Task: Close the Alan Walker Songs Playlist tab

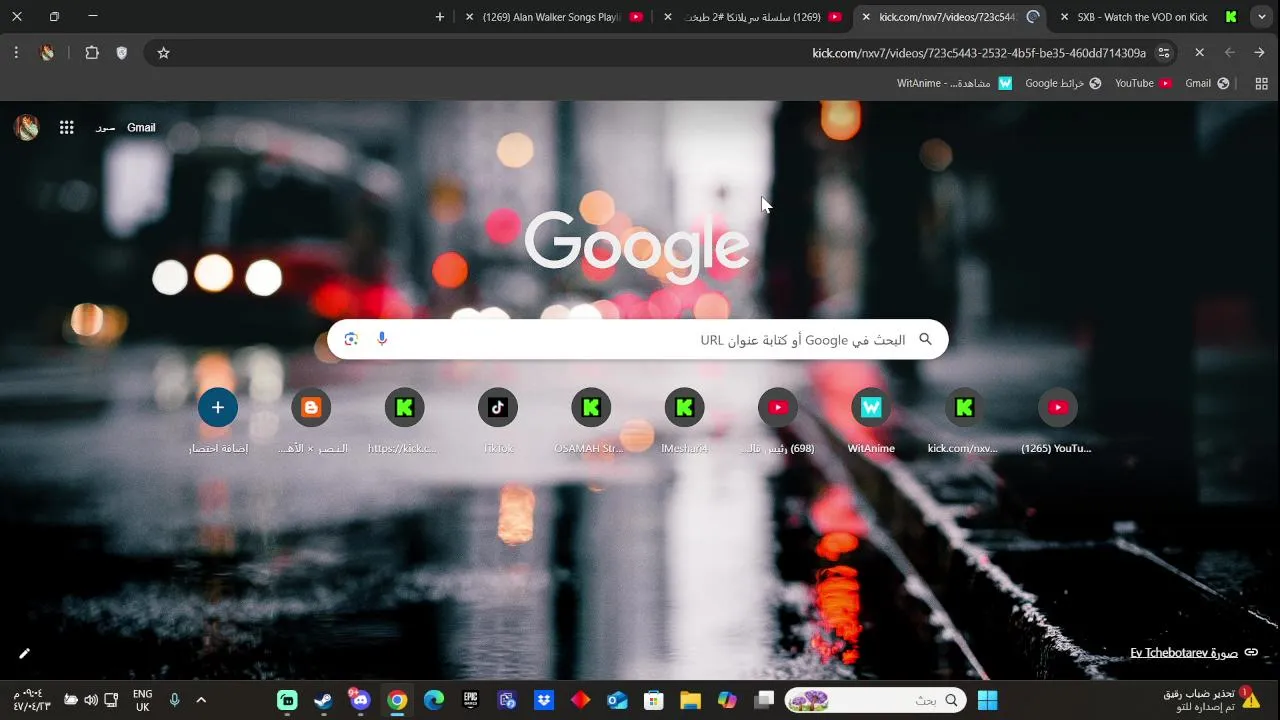Action: (469, 17)
